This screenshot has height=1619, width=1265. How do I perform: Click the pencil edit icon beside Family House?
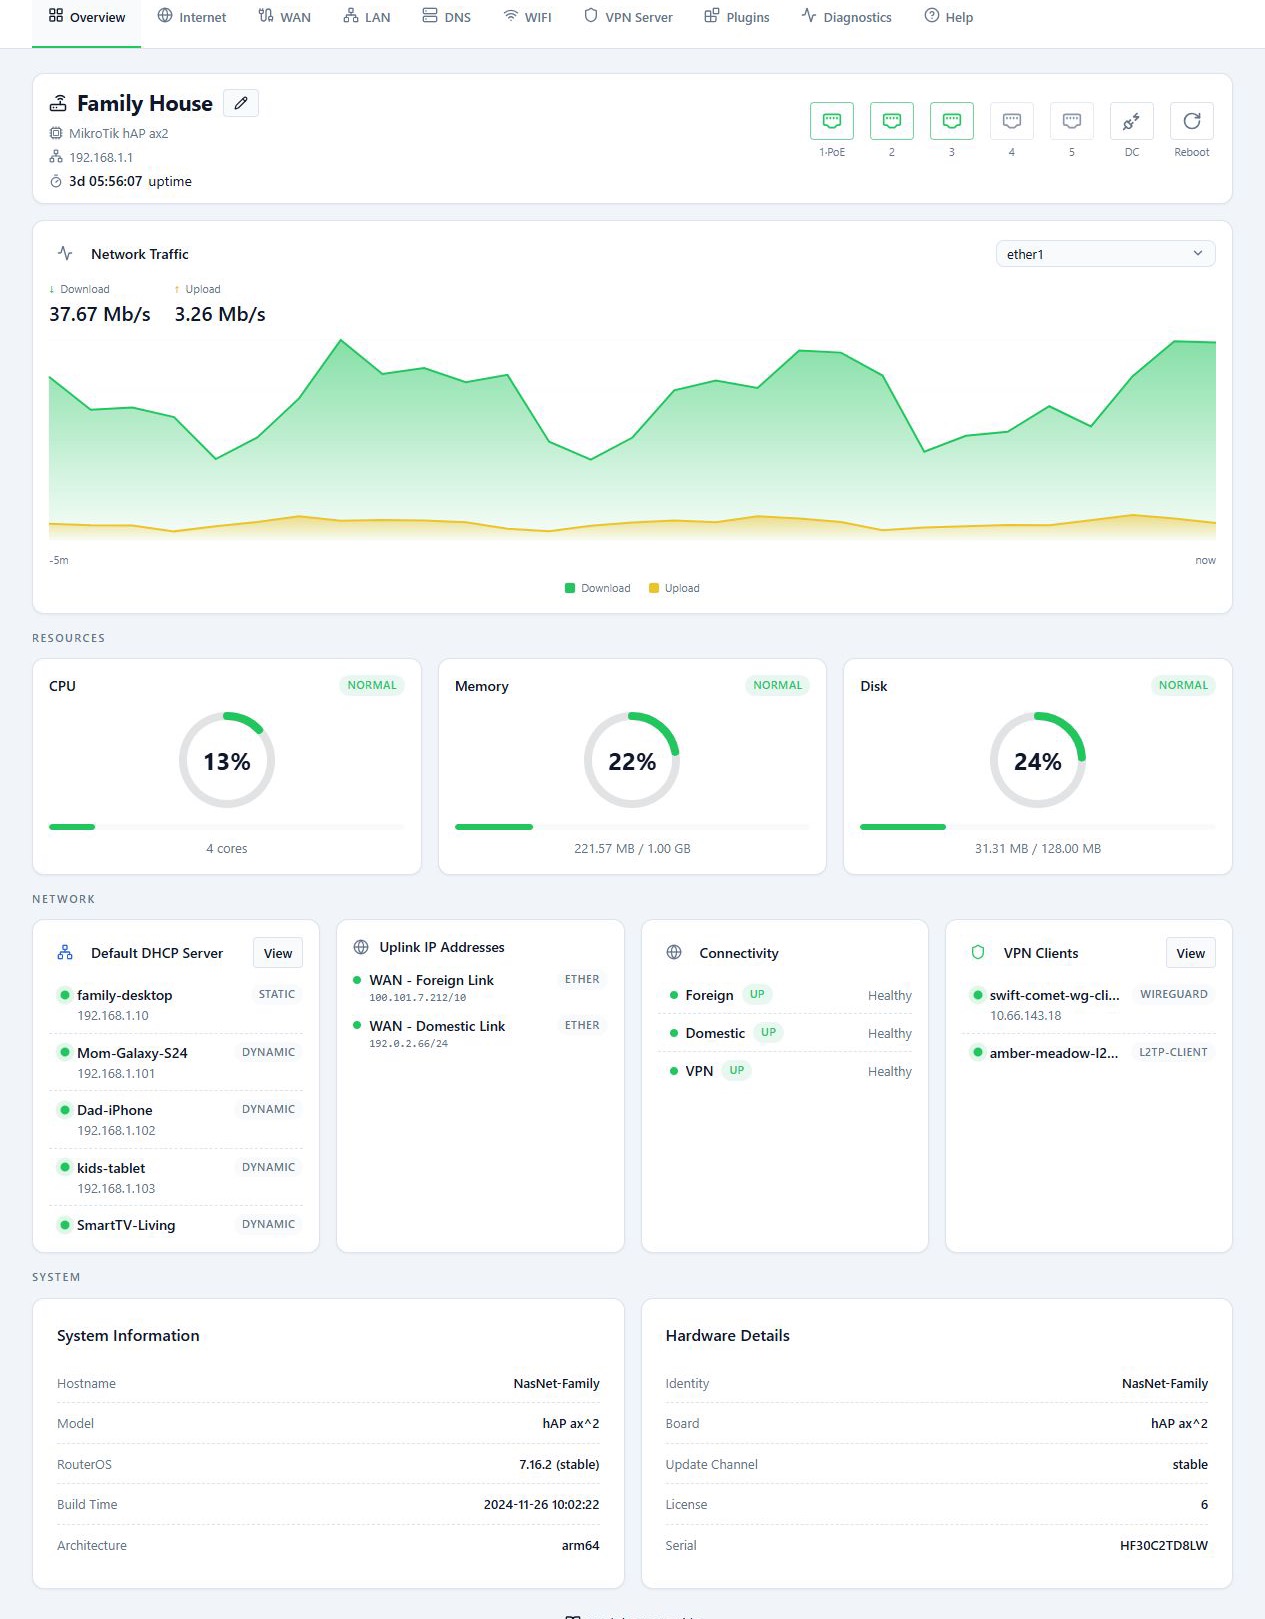point(240,103)
